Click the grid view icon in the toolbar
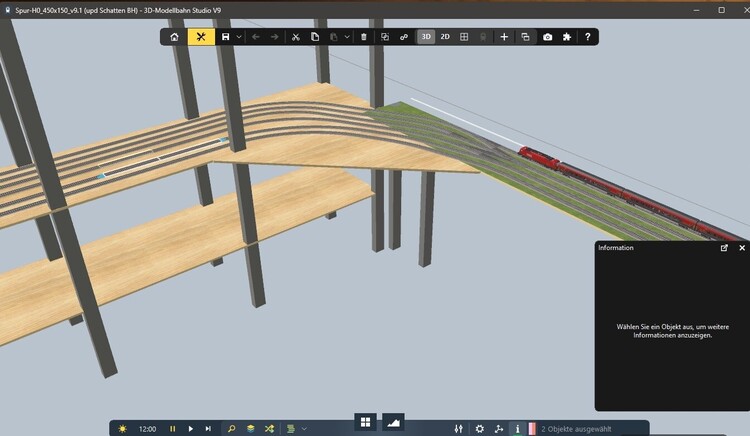 [x=464, y=37]
